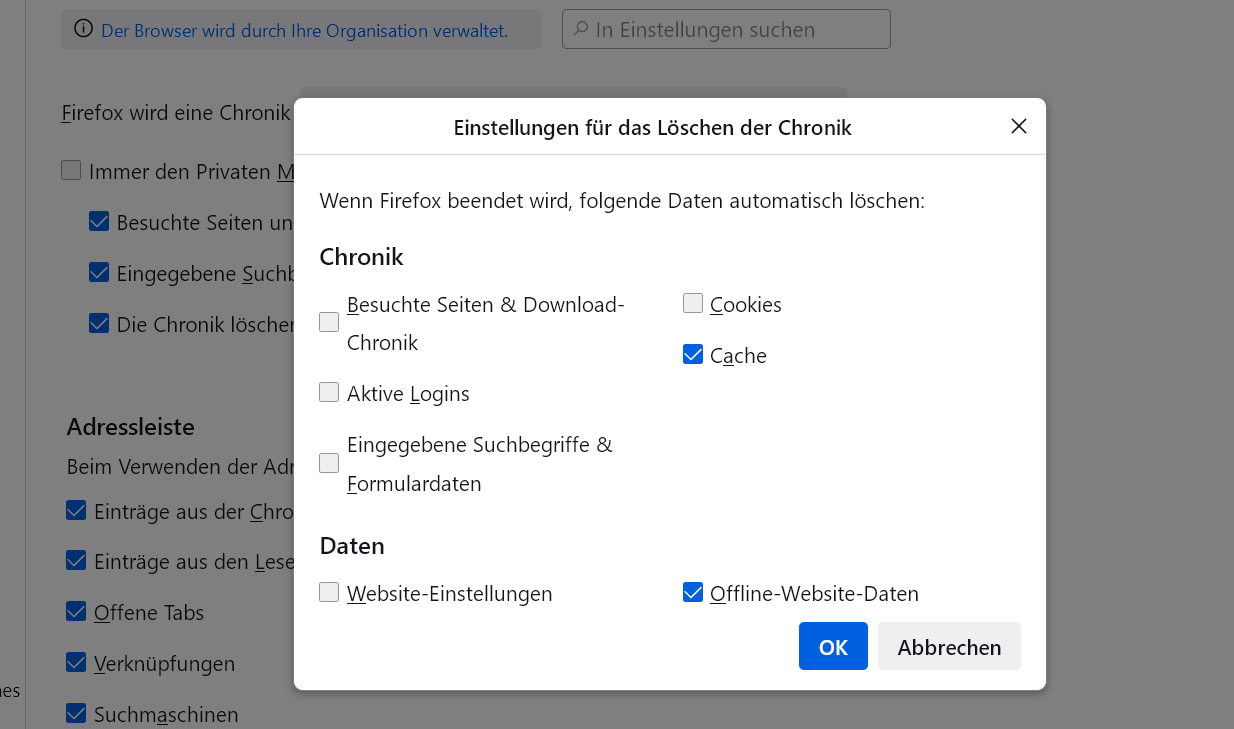
Task: Enable the Cookies checkbox
Action: (693, 303)
